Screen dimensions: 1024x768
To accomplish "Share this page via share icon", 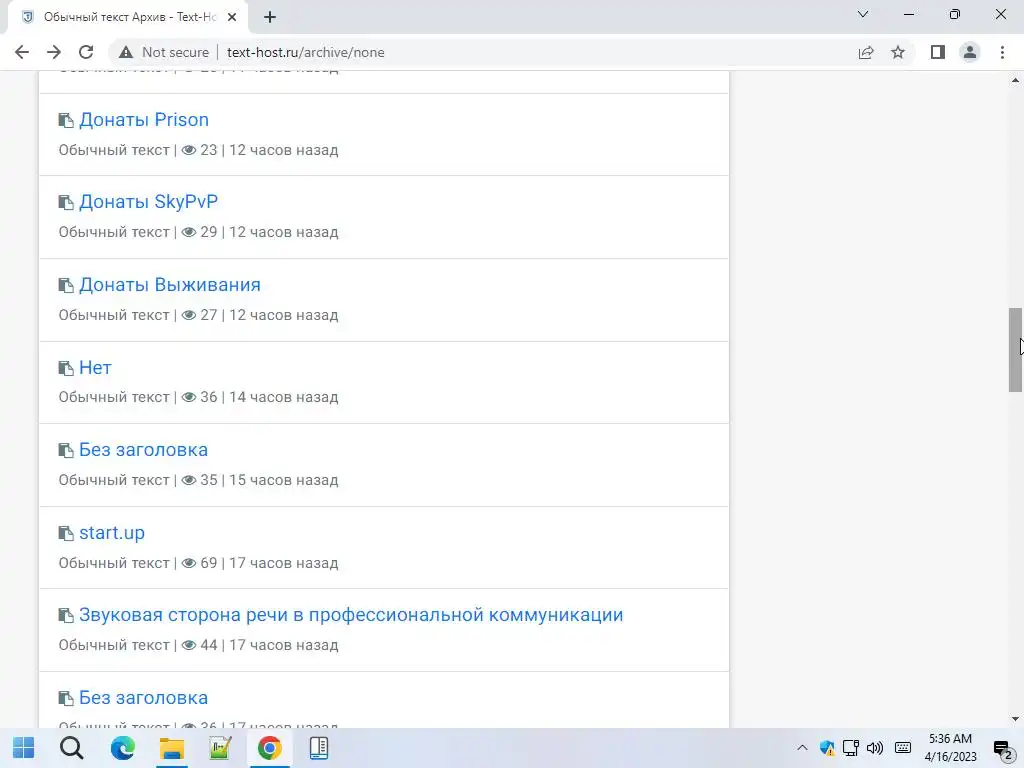I will pyautogui.click(x=866, y=52).
